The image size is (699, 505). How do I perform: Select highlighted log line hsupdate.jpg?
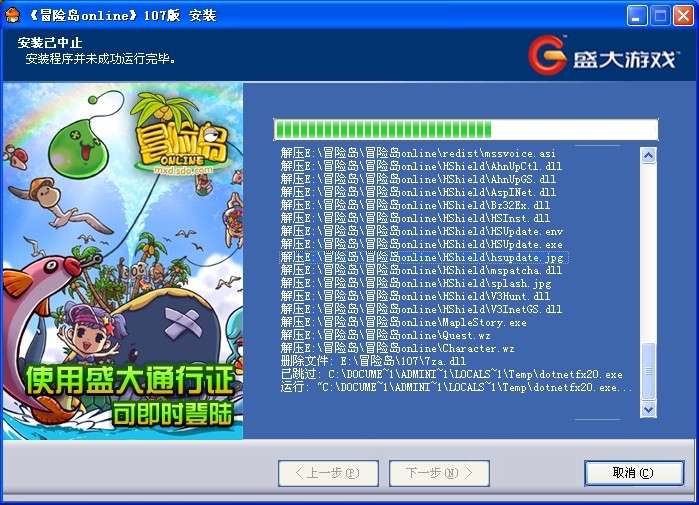(424, 257)
